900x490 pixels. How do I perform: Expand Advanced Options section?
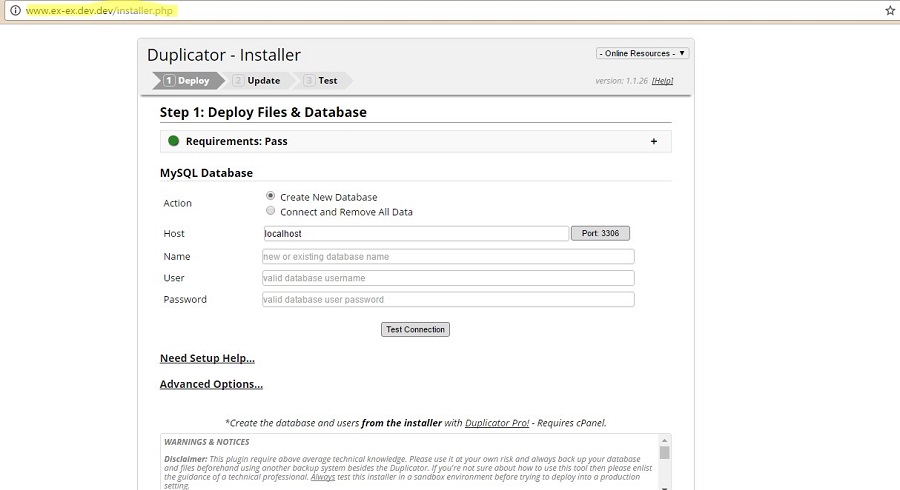pos(211,384)
